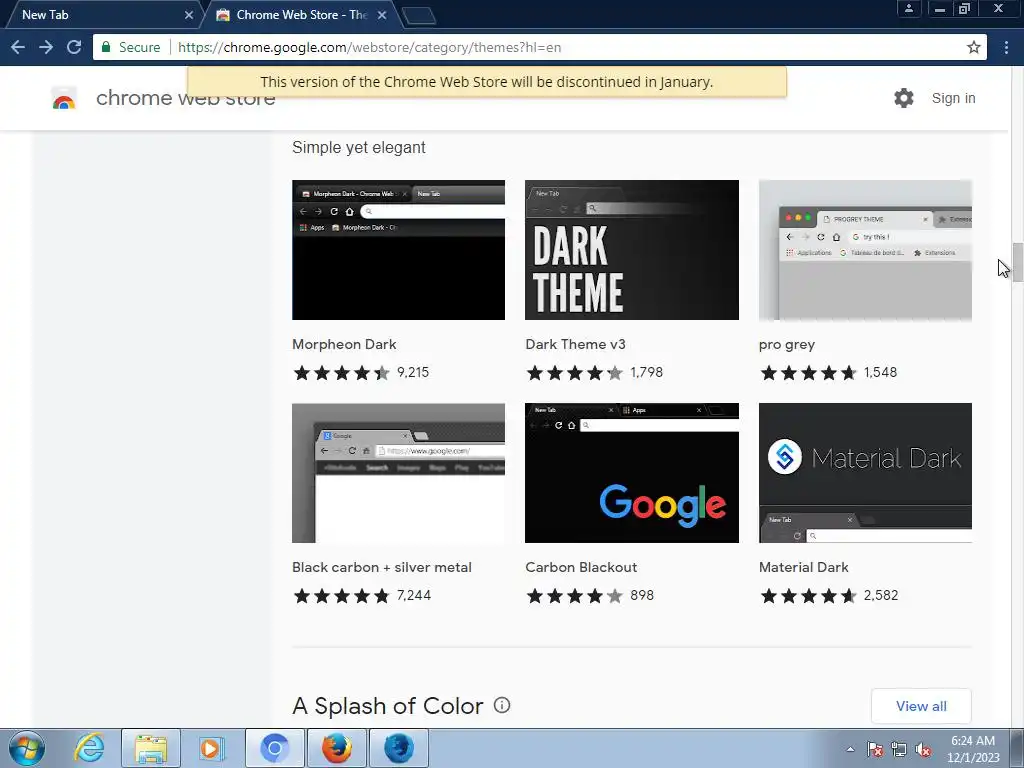Close the New Tab tab
1024x768 pixels.
click(189, 14)
